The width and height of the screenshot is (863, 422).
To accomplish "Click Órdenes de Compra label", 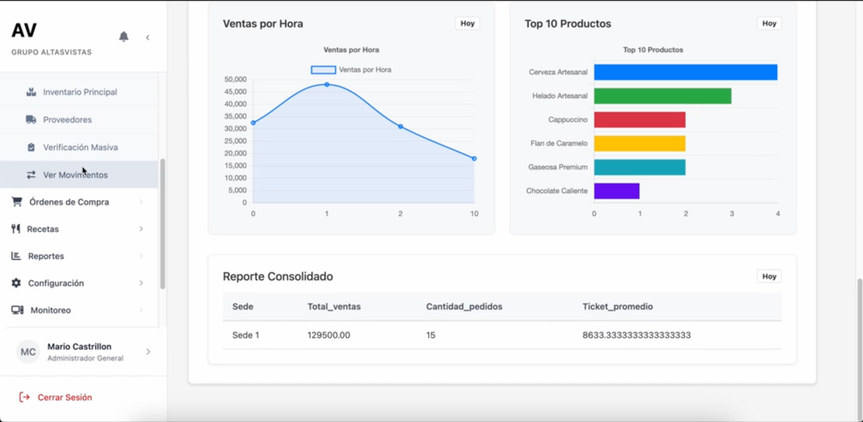I will click(69, 202).
